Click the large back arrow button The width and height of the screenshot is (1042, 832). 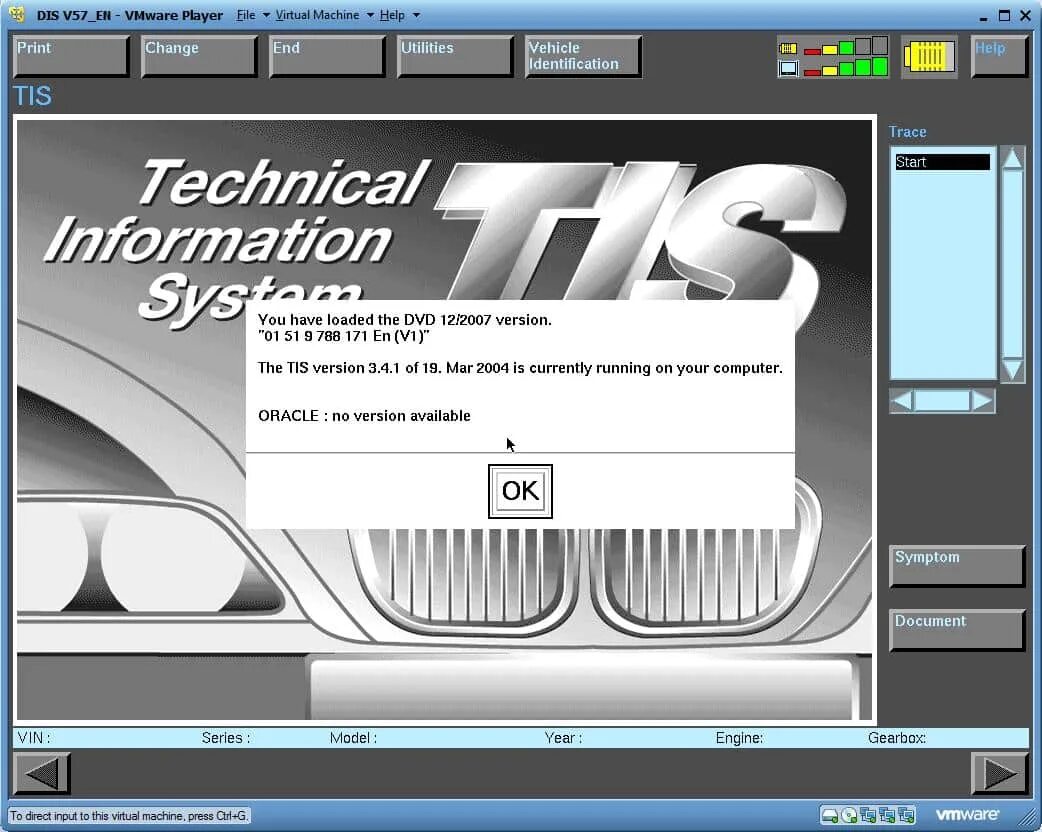pos(42,774)
